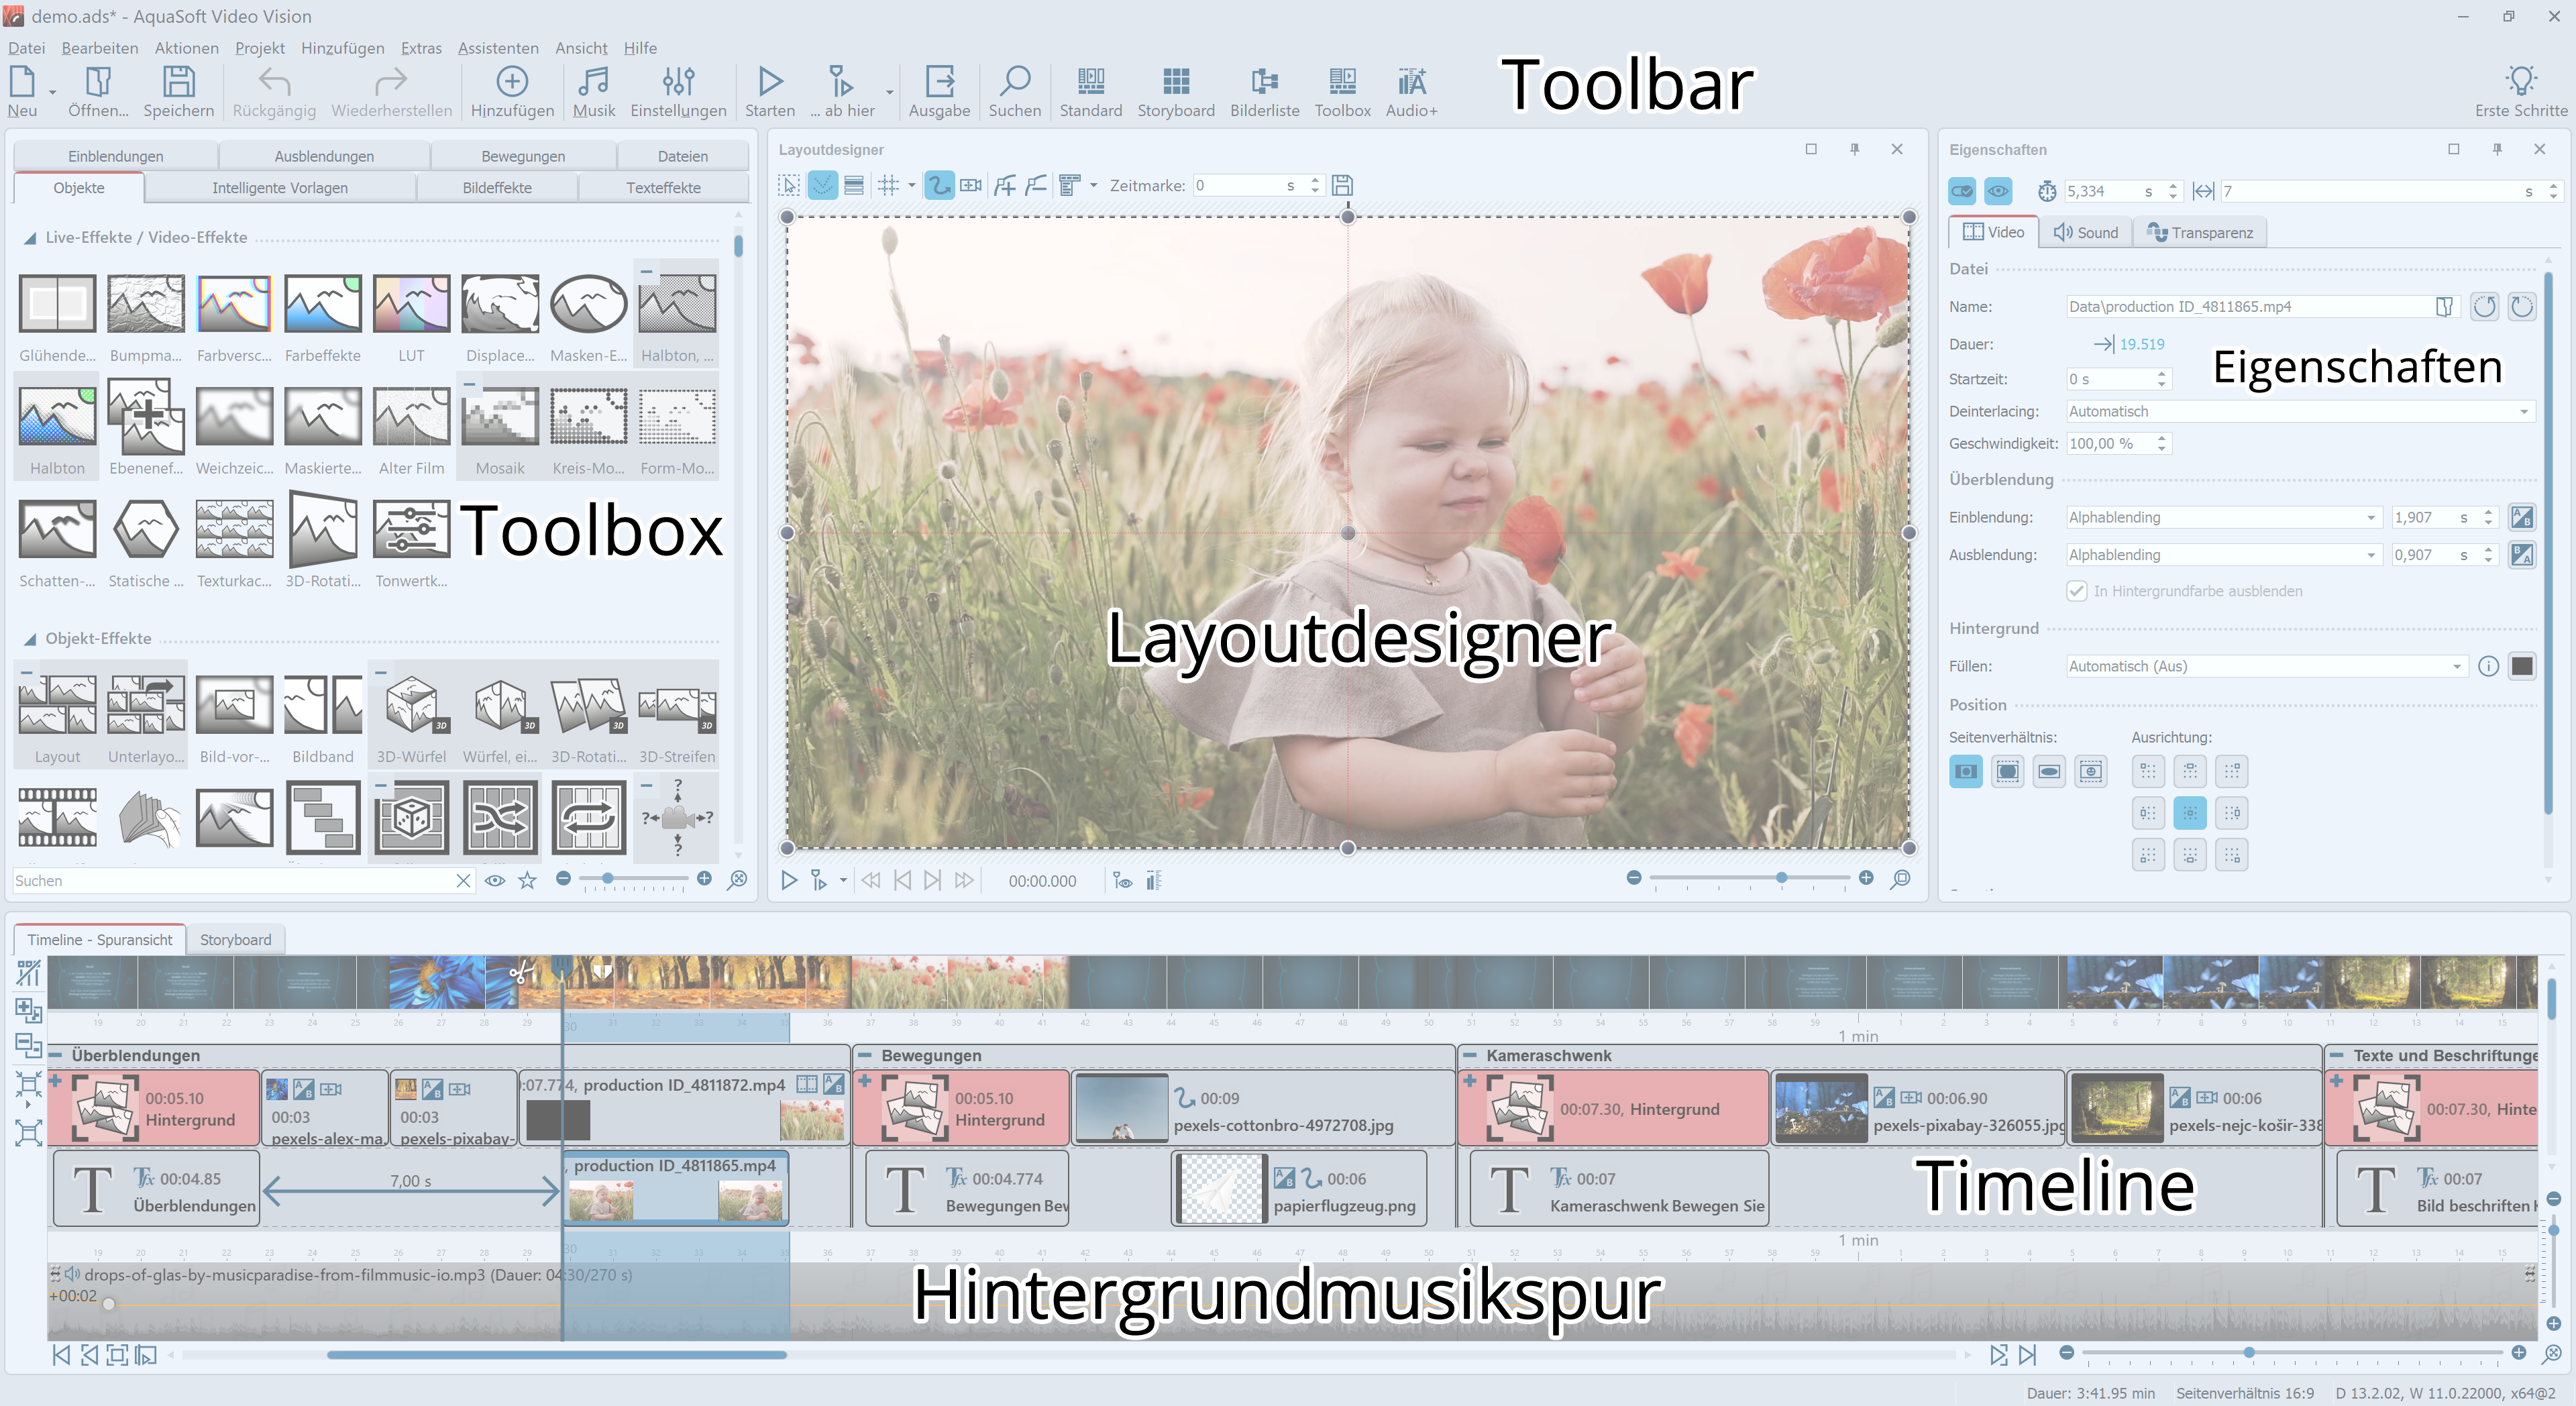Toggle 'In Hintergrundfarbe ausblenden' checkbox

tap(2076, 591)
